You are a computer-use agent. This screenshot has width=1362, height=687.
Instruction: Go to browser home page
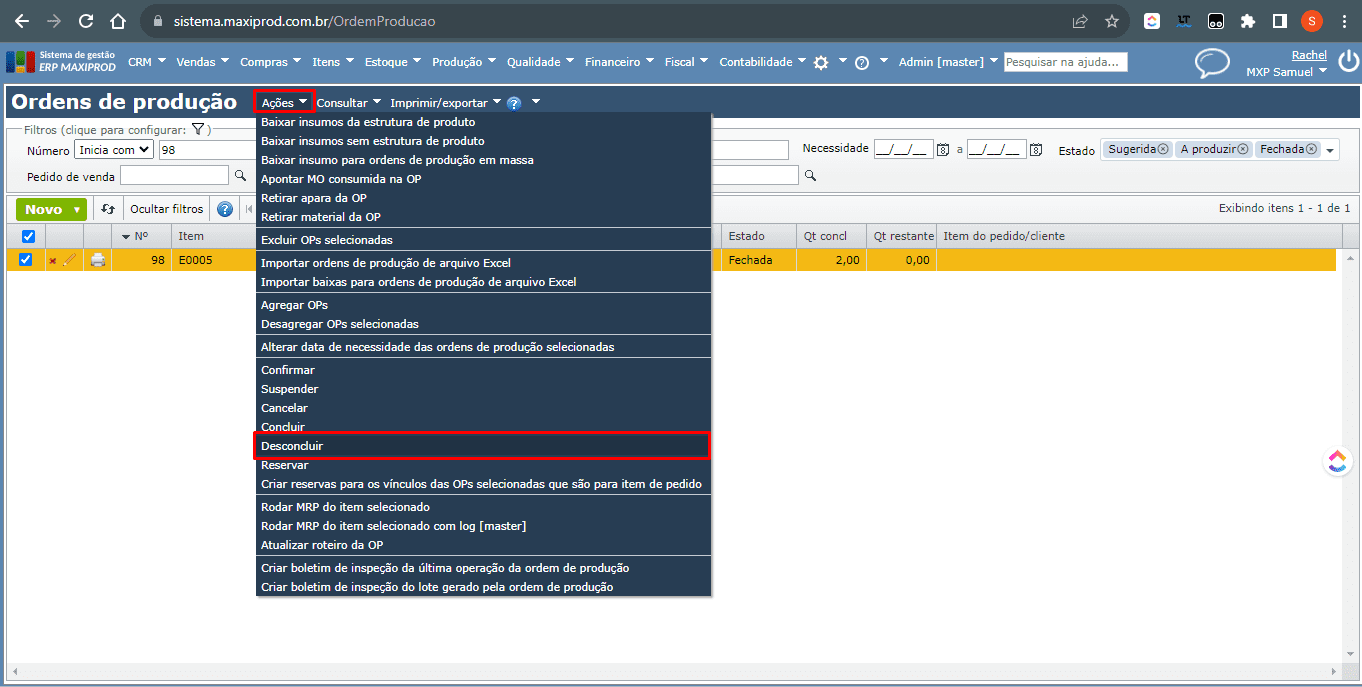(118, 20)
